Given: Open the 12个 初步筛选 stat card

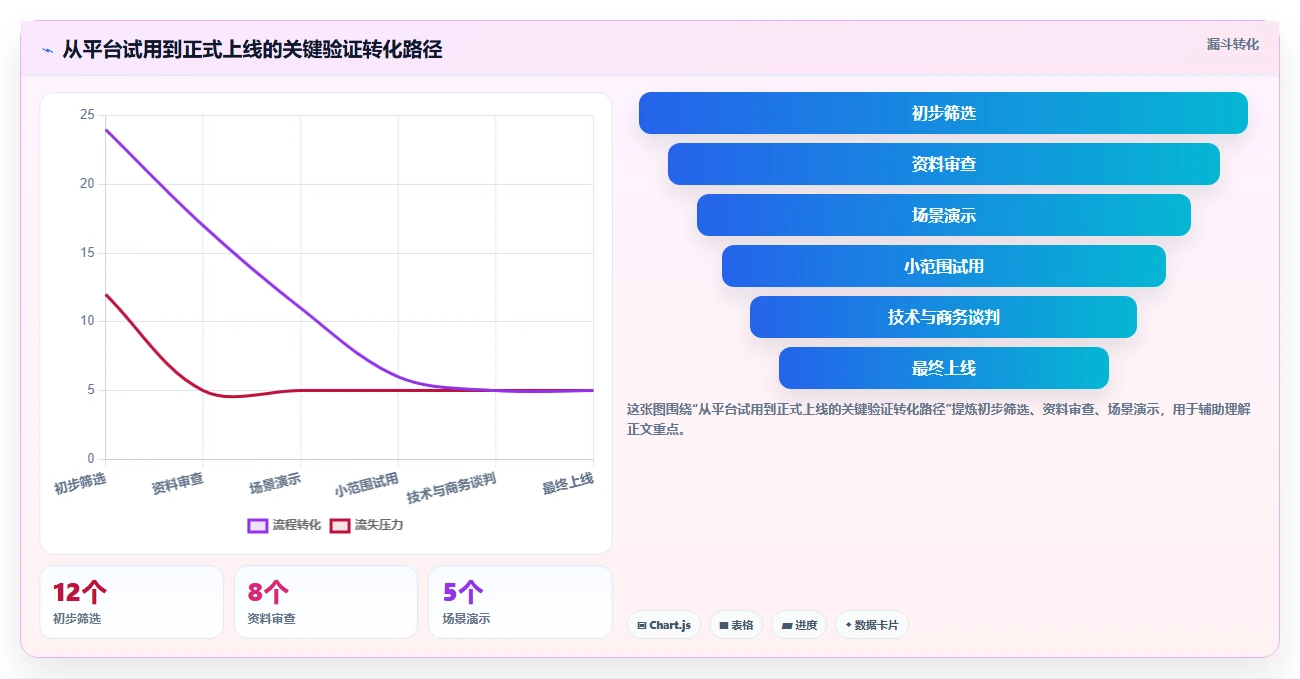Looking at the screenshot, I should [x=131, y=602].
